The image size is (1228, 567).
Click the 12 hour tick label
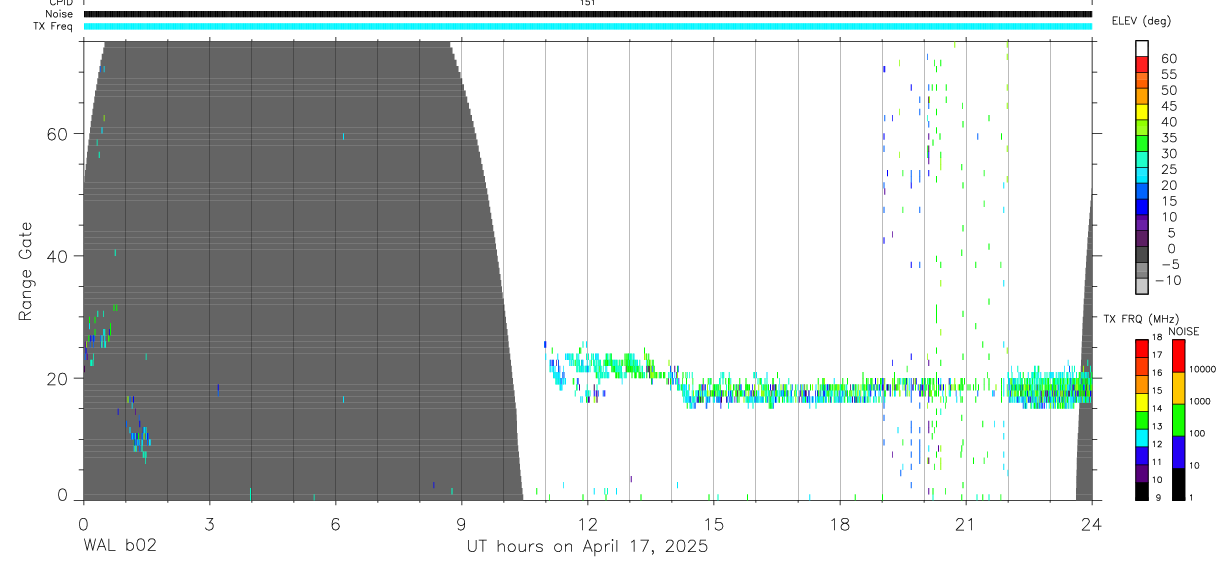pyautogui.click(x=587, y=522)
